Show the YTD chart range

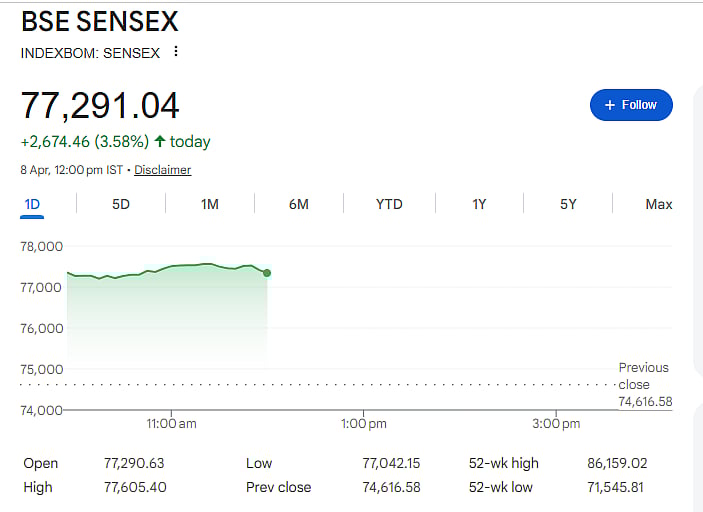[389, 204]
